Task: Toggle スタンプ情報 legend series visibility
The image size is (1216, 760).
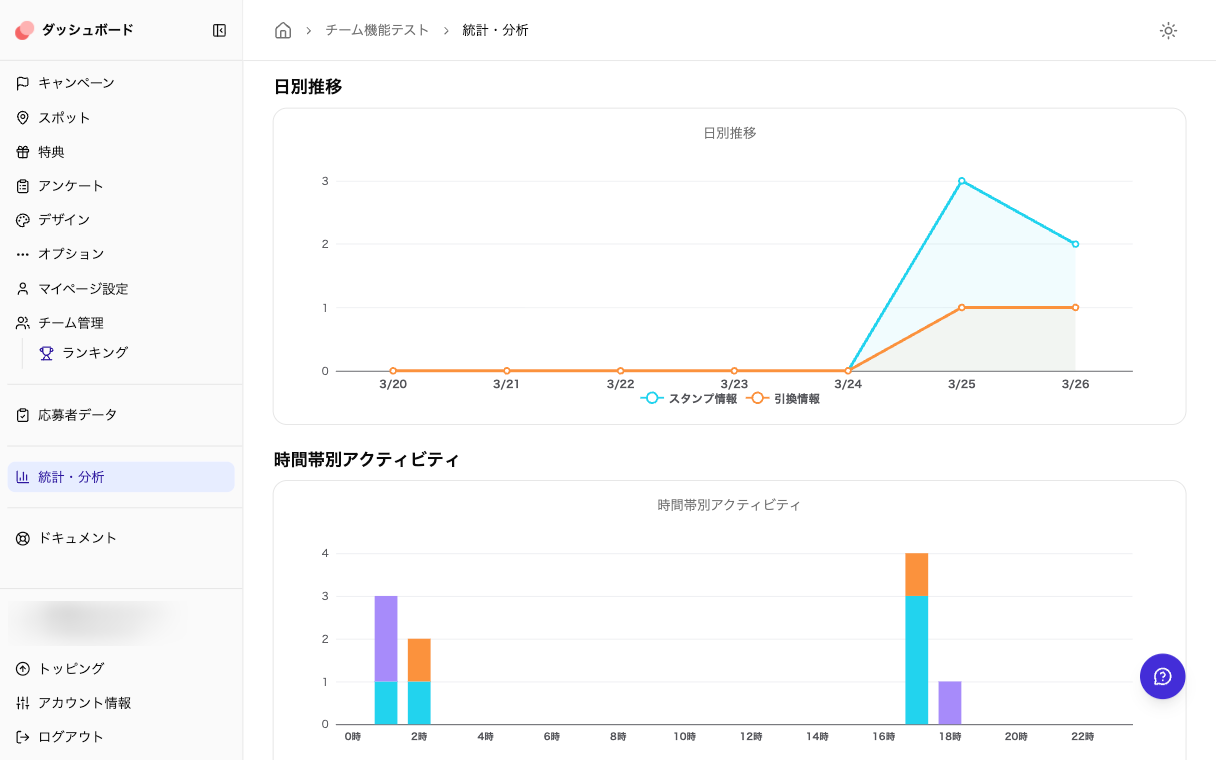Action: pyautogui.click(x=689, y=398)
